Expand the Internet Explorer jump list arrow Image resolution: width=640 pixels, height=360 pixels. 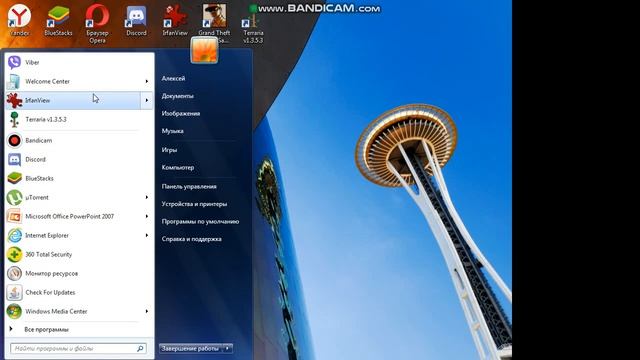pyautogui.click(x=147, y=235)
